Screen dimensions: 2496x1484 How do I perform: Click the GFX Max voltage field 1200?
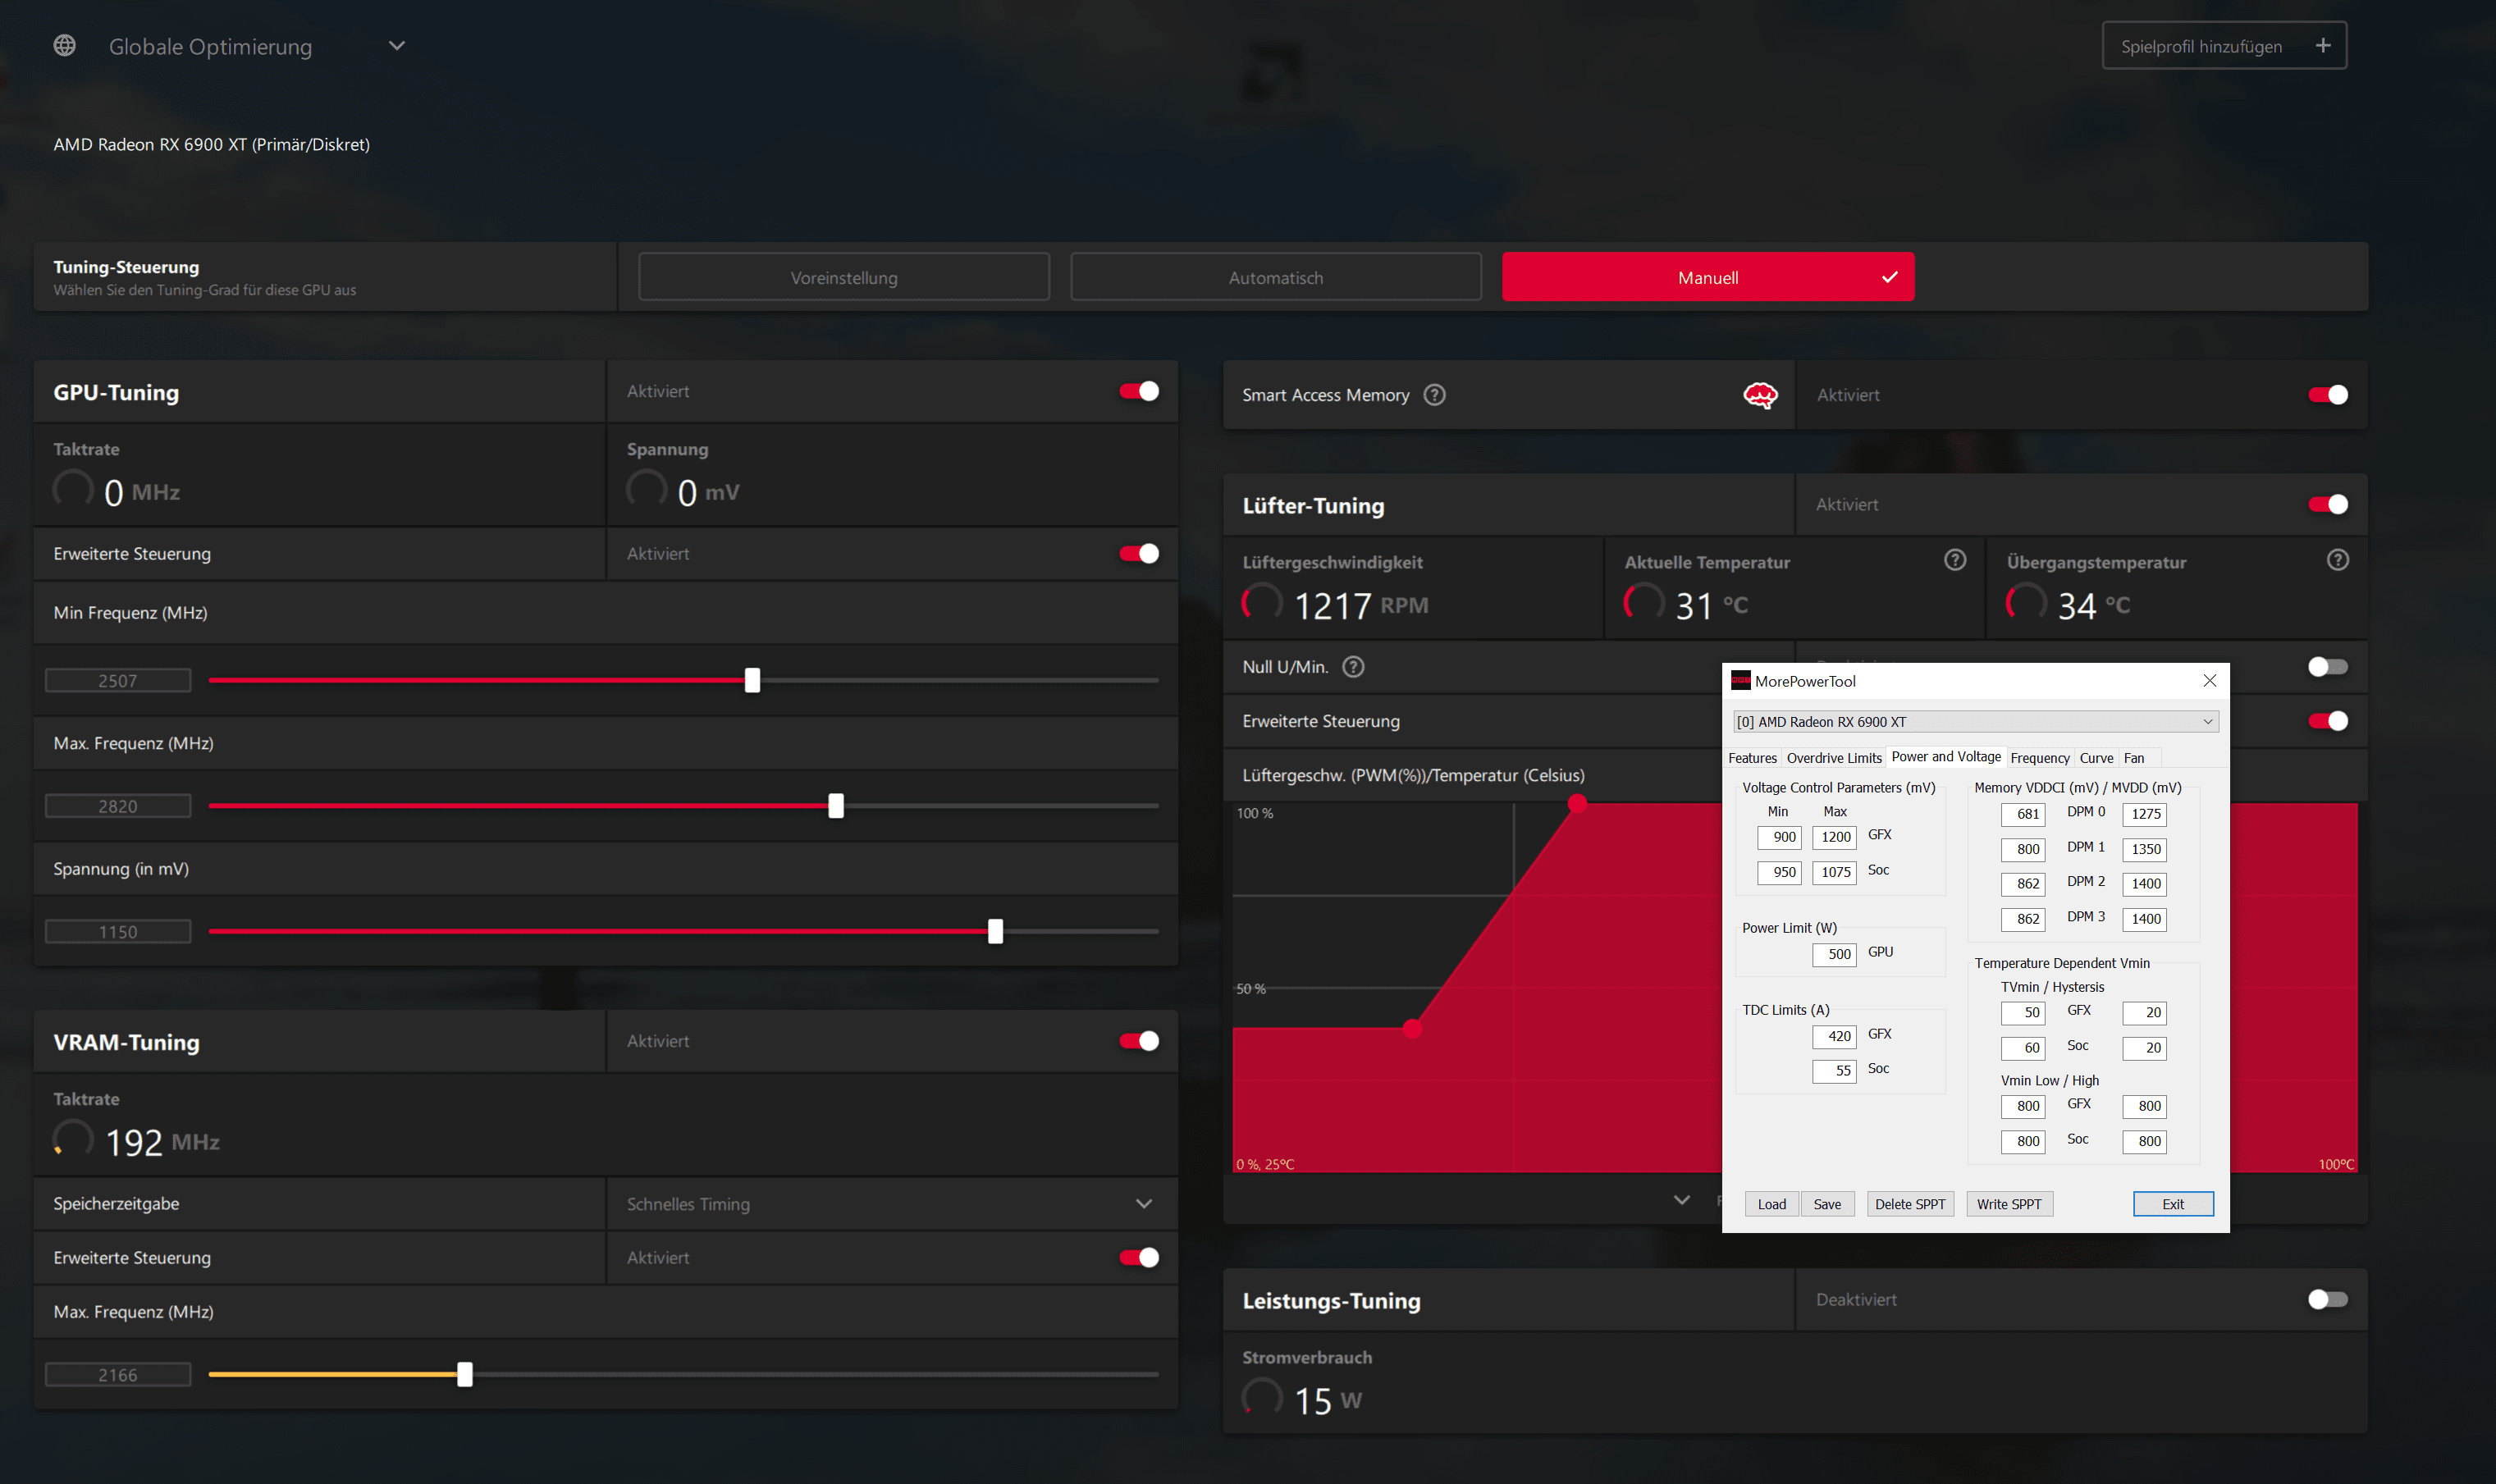(1835, 837)
